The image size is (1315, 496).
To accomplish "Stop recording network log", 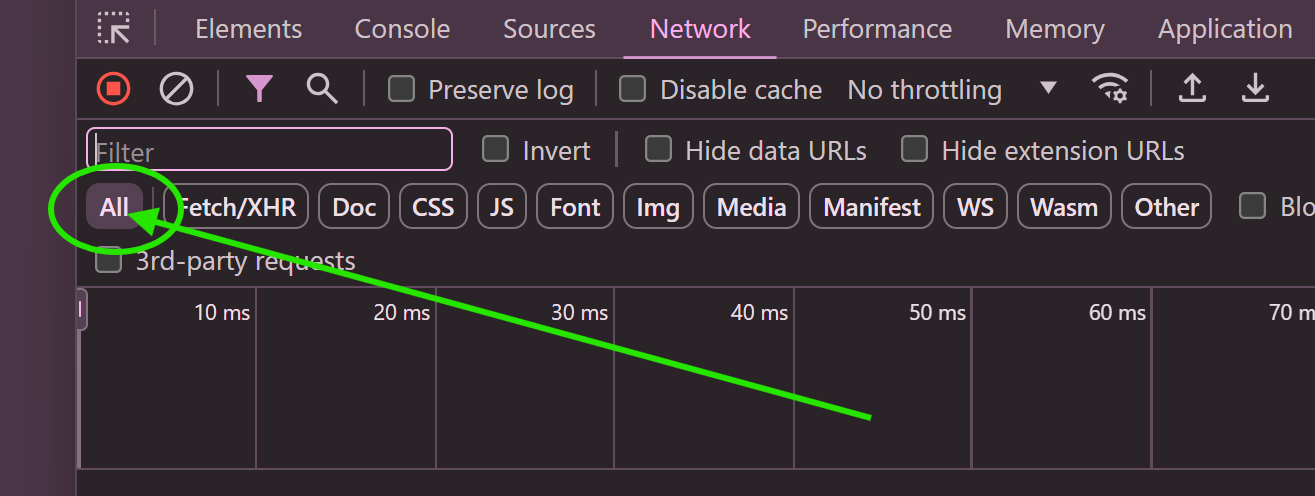I will coord(114,89).
